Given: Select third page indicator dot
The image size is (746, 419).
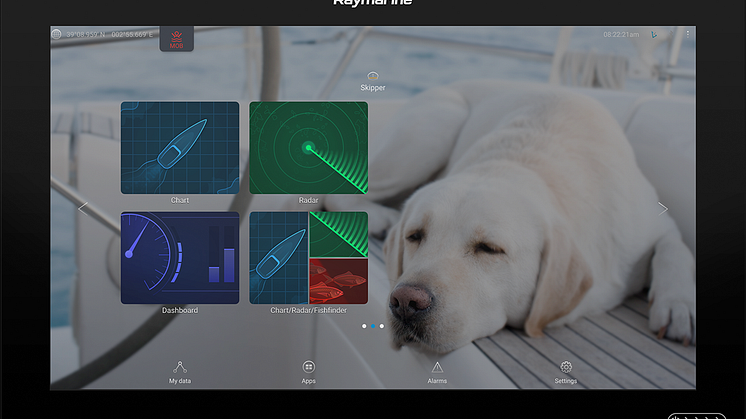Looking at the screenshot, I should [382, 326].
